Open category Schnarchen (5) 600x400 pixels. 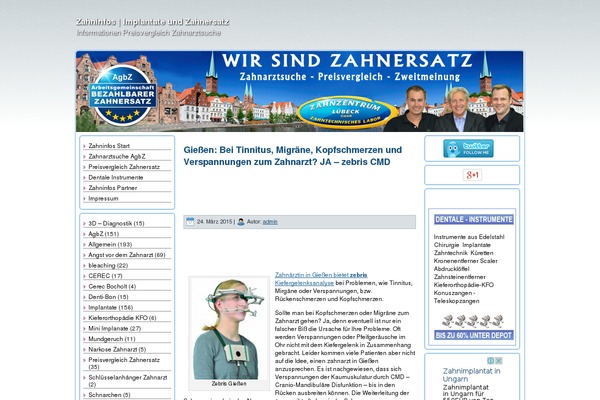[x=109, y=395]
